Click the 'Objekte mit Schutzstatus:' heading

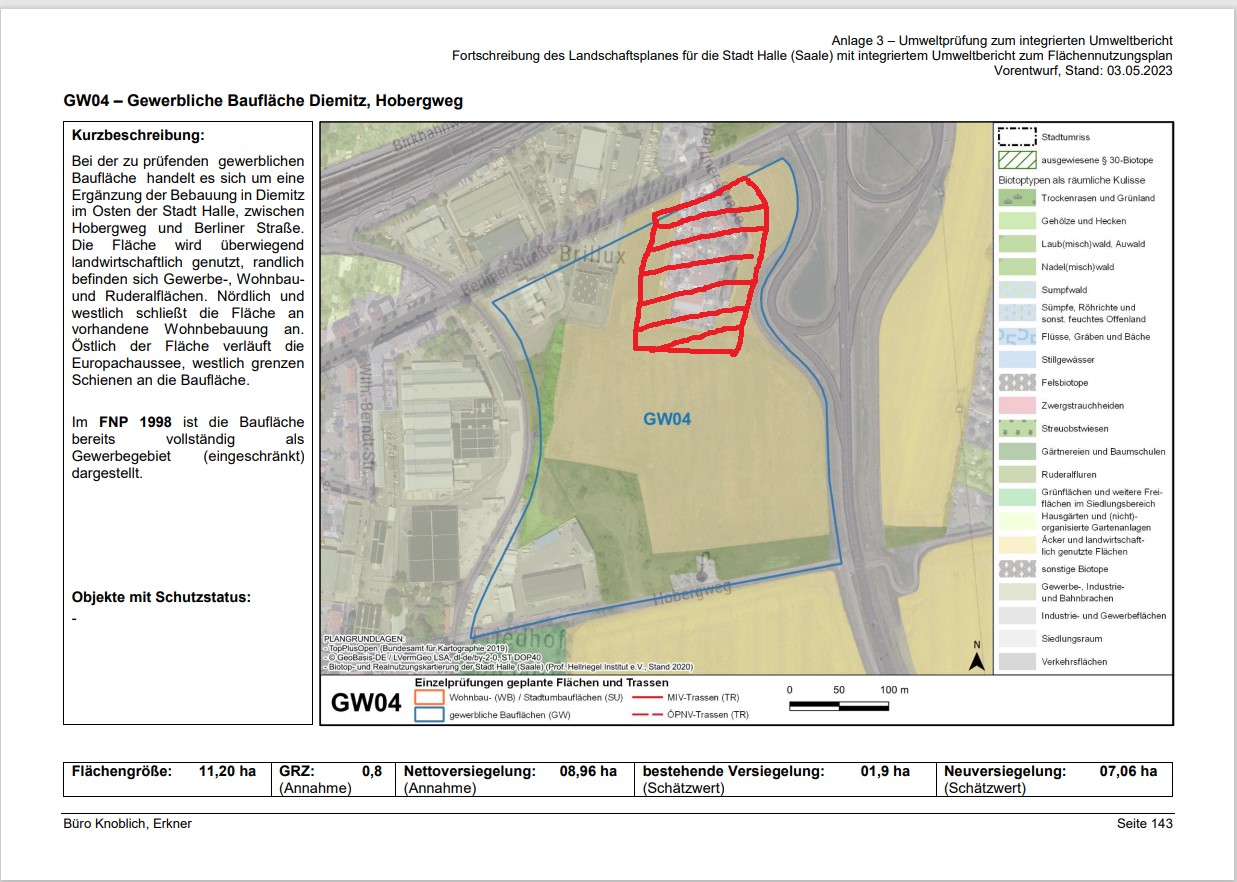(161, 597)
